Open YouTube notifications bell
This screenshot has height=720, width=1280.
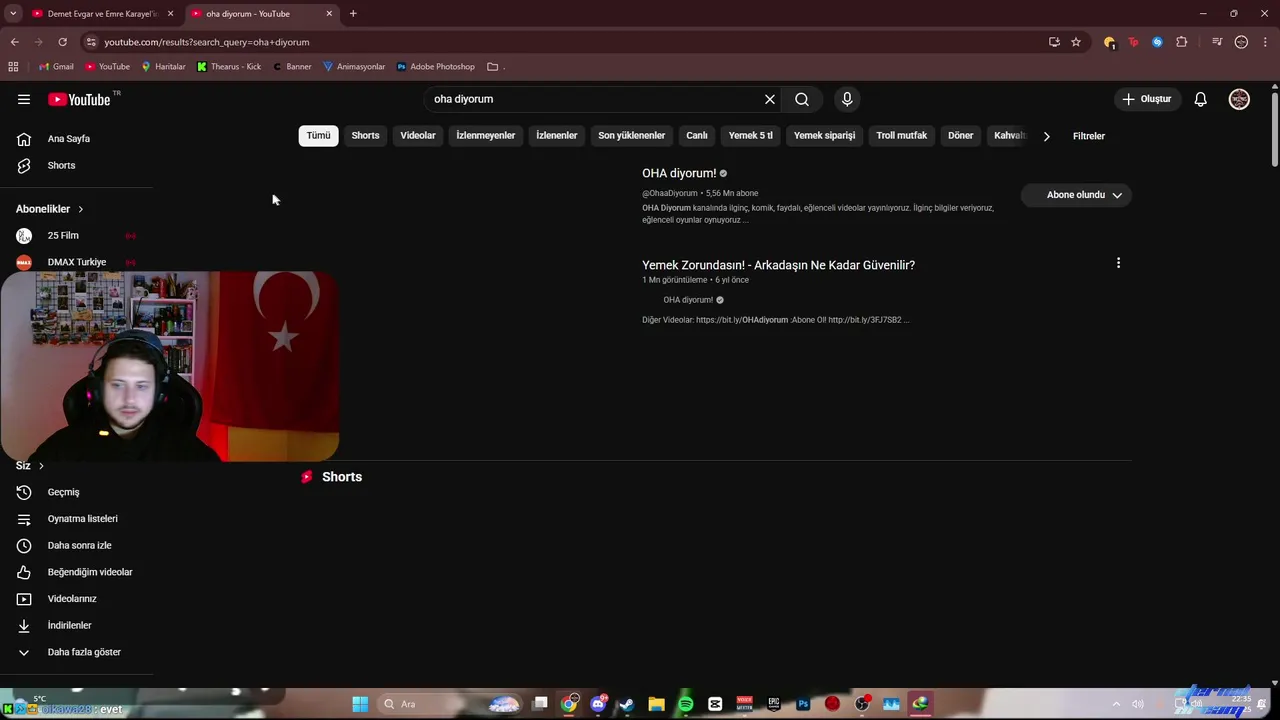click(1200, 99)
